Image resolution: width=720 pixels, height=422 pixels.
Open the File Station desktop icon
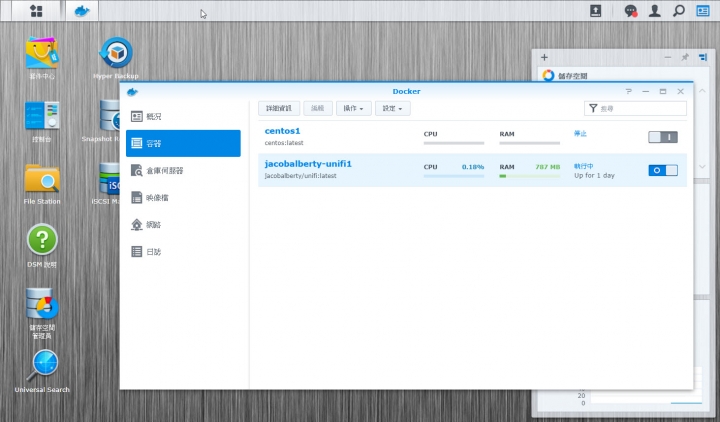point(42,178)
